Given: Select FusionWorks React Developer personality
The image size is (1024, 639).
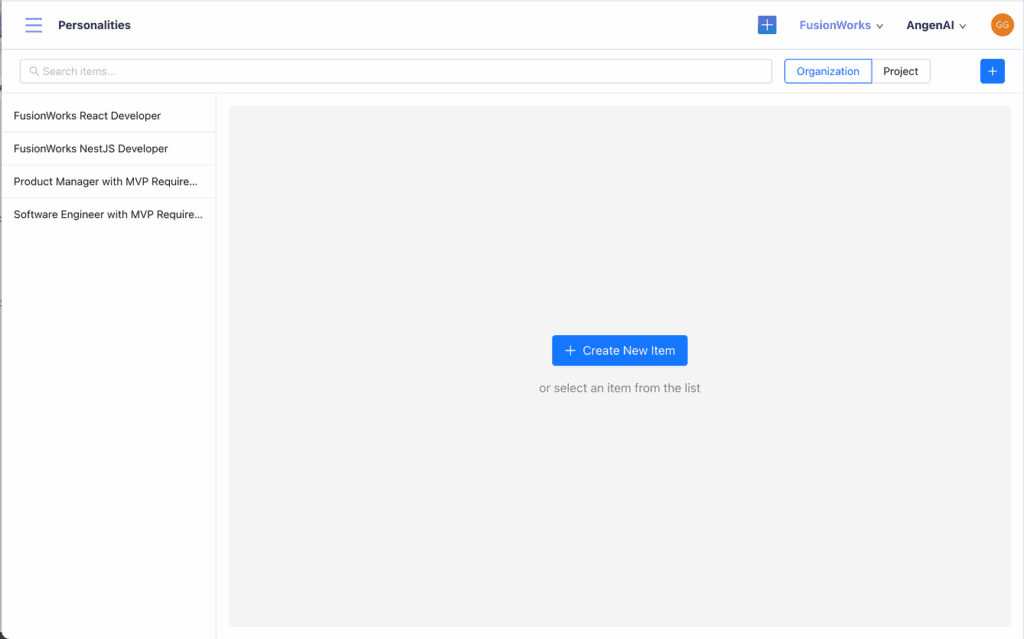Looking at the screenshot, I should tap(87, 116).
